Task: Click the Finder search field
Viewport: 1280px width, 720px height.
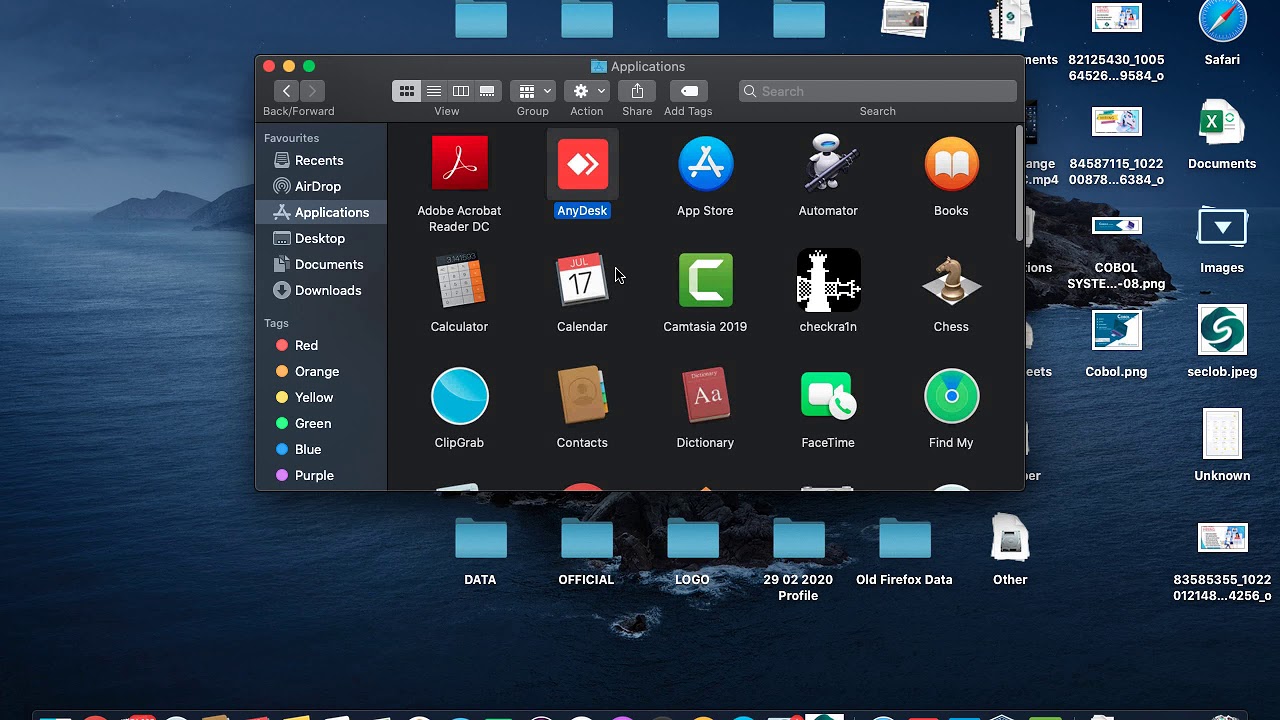Action: tap(878, 91)
